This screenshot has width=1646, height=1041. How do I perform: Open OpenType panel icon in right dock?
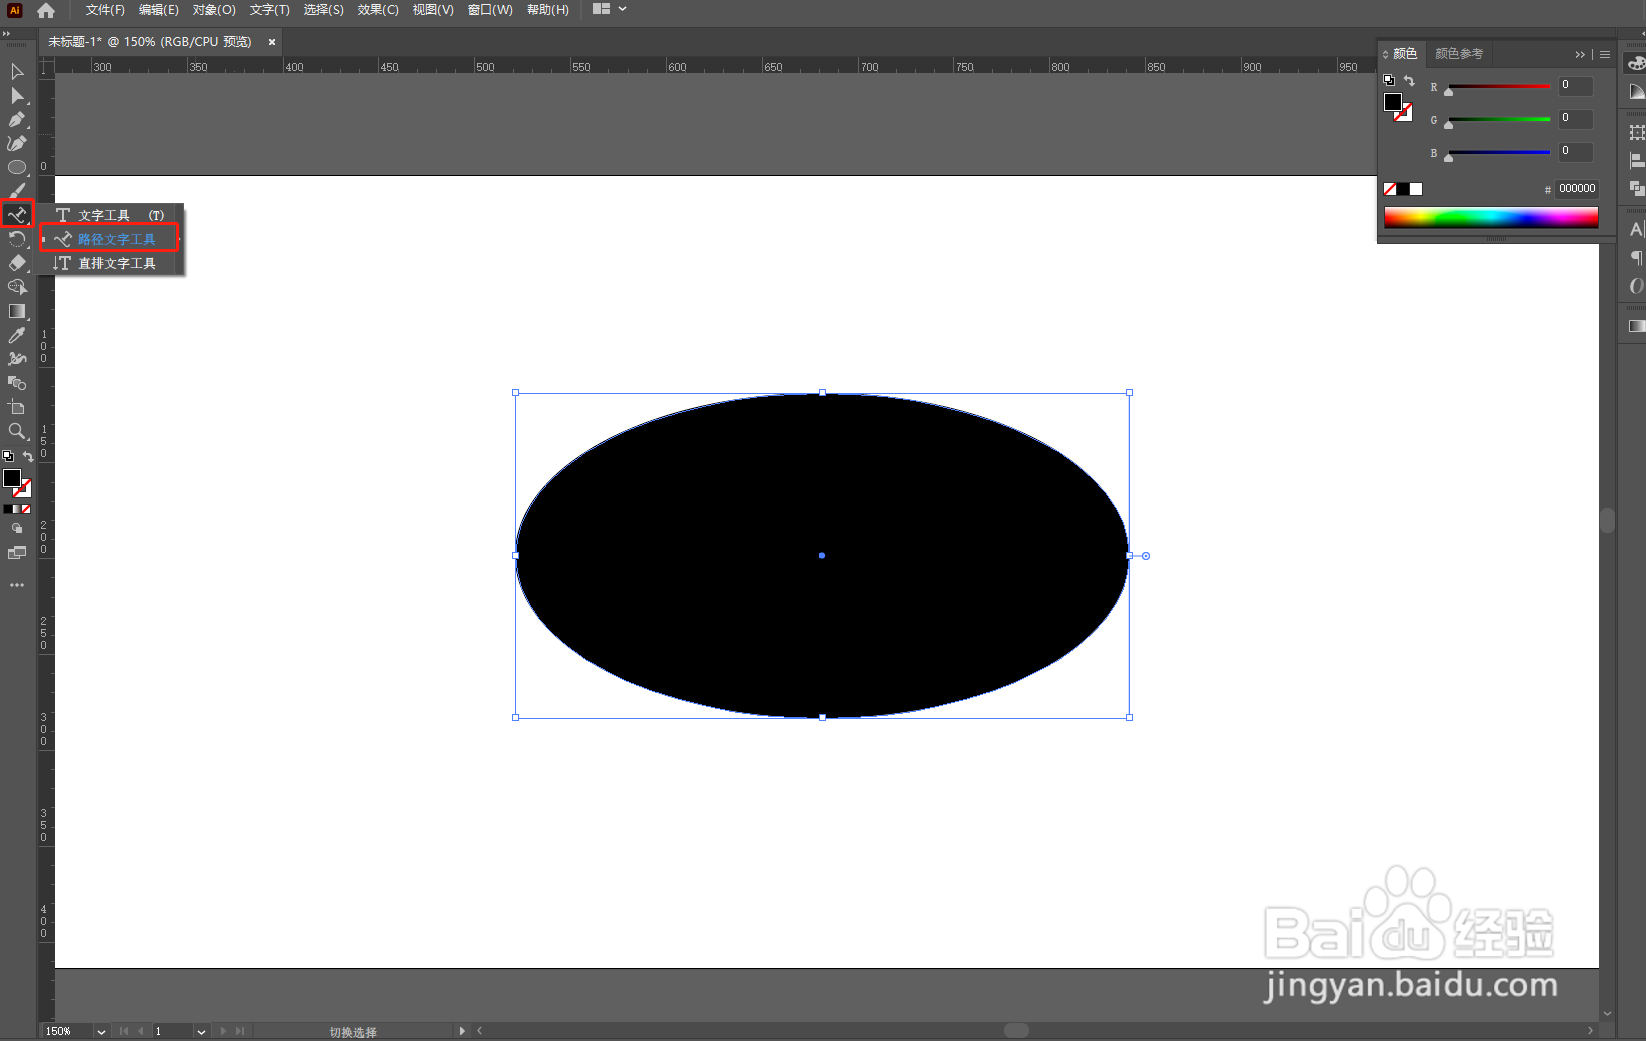pos(1636,285)
